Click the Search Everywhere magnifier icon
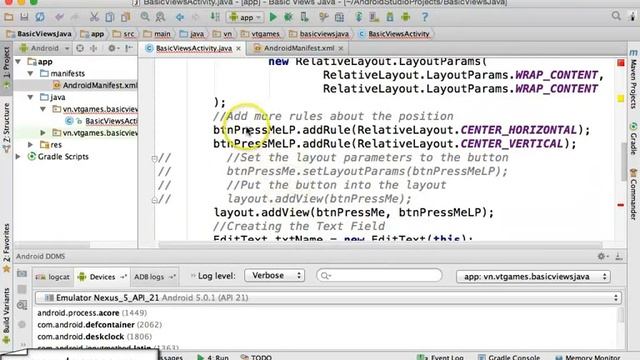Image resolution: width=640 pixels, height=360 pixels. (616, 16)
